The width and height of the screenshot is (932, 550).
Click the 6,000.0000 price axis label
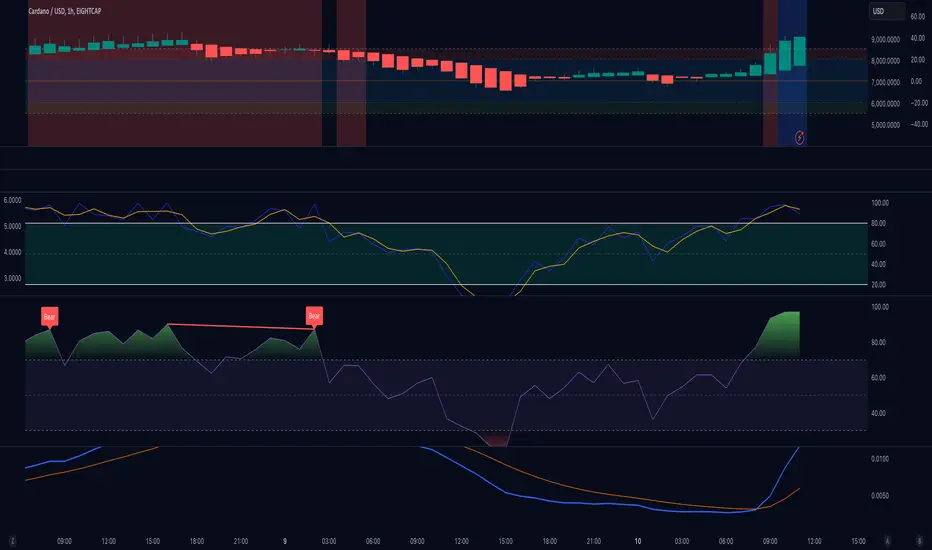[x=886, y=103]
